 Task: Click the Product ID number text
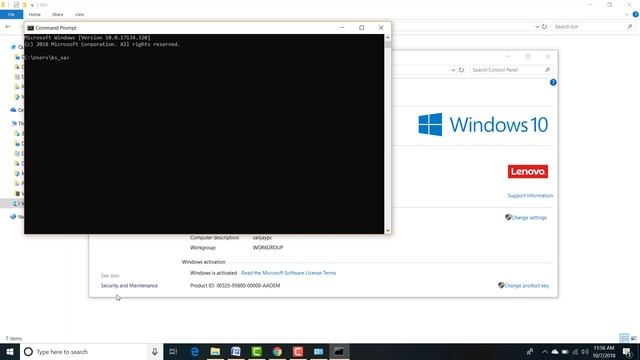[248, 285]
